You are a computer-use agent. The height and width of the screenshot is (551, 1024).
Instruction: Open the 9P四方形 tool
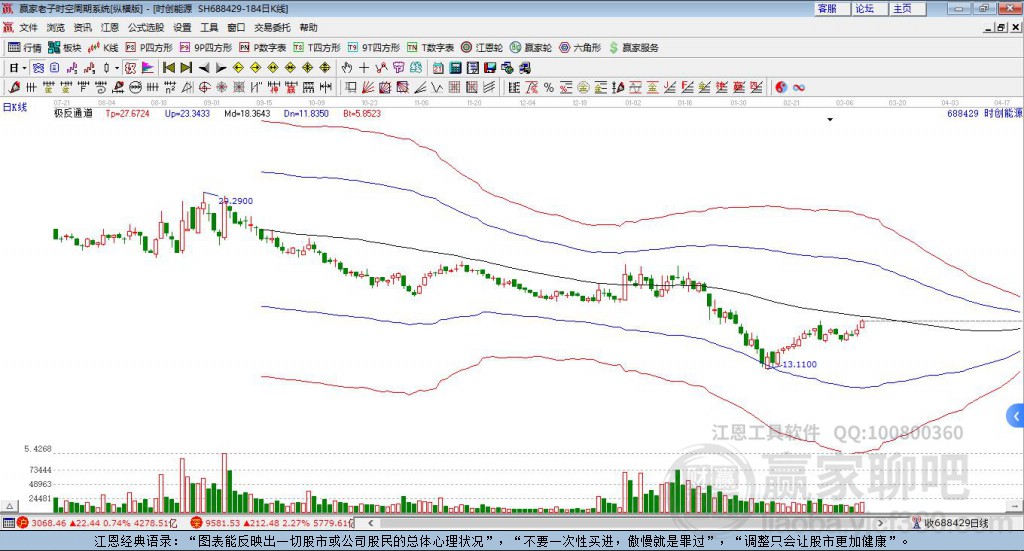point(206,48)
